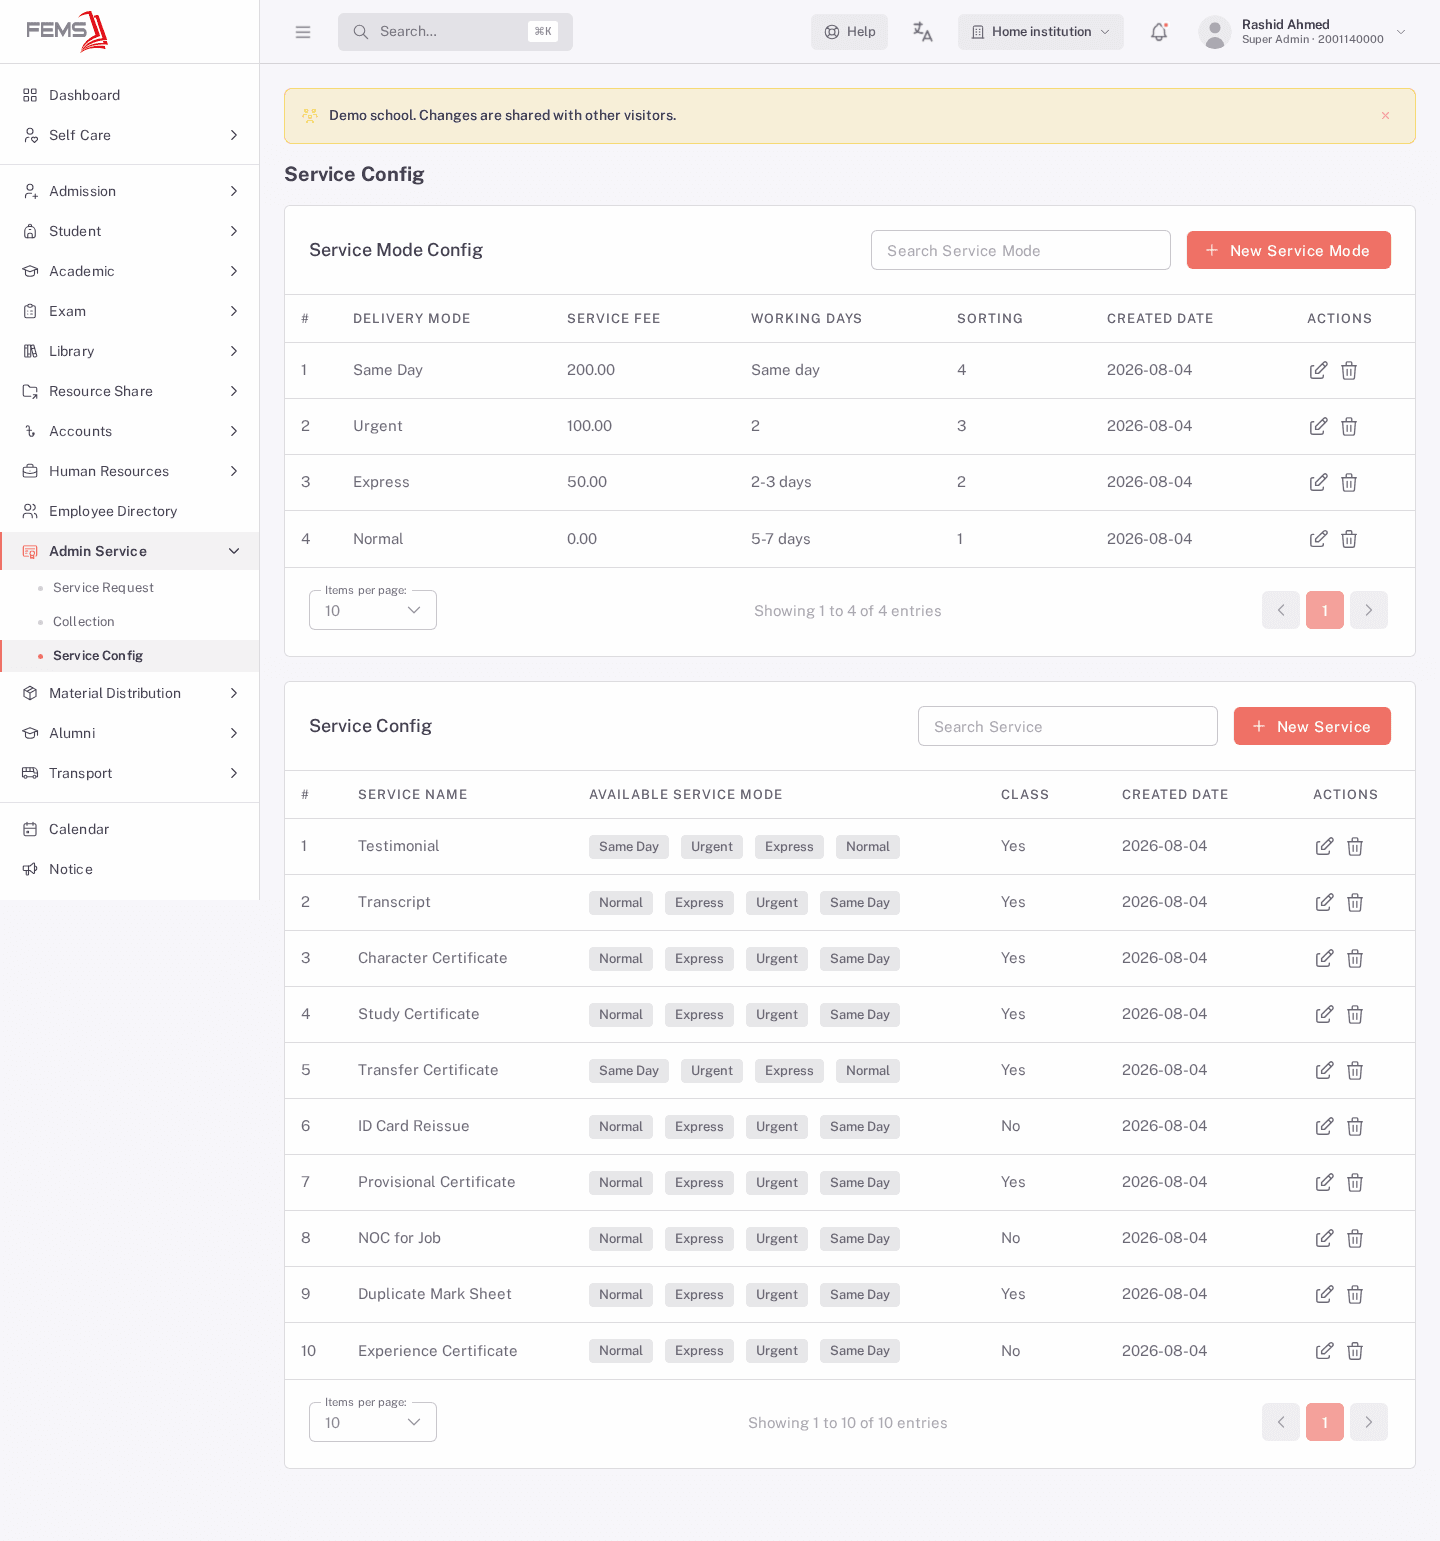
Task: Collapse the Admin Service sidebar menu
Action: (130, 551)
